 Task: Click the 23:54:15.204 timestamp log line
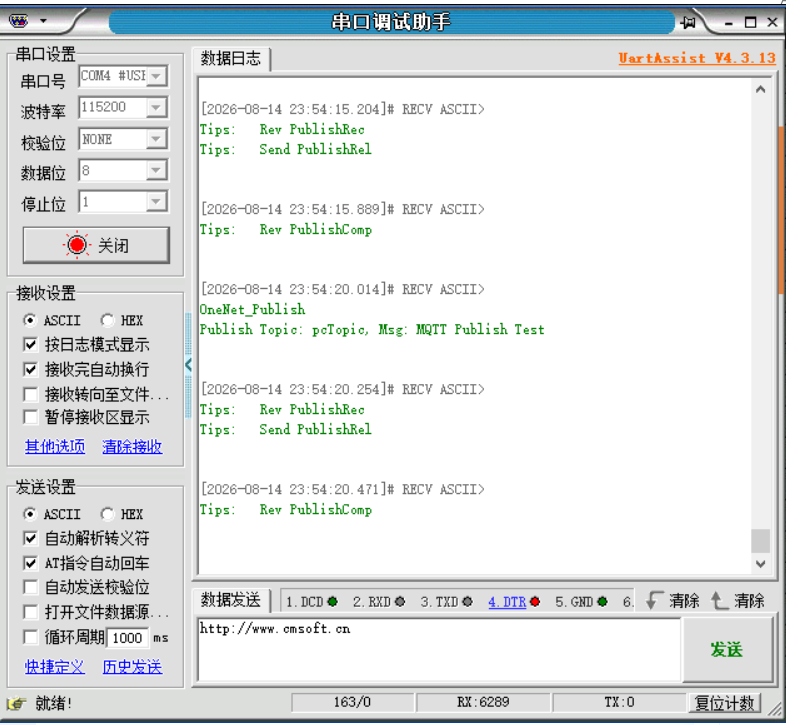342,109
